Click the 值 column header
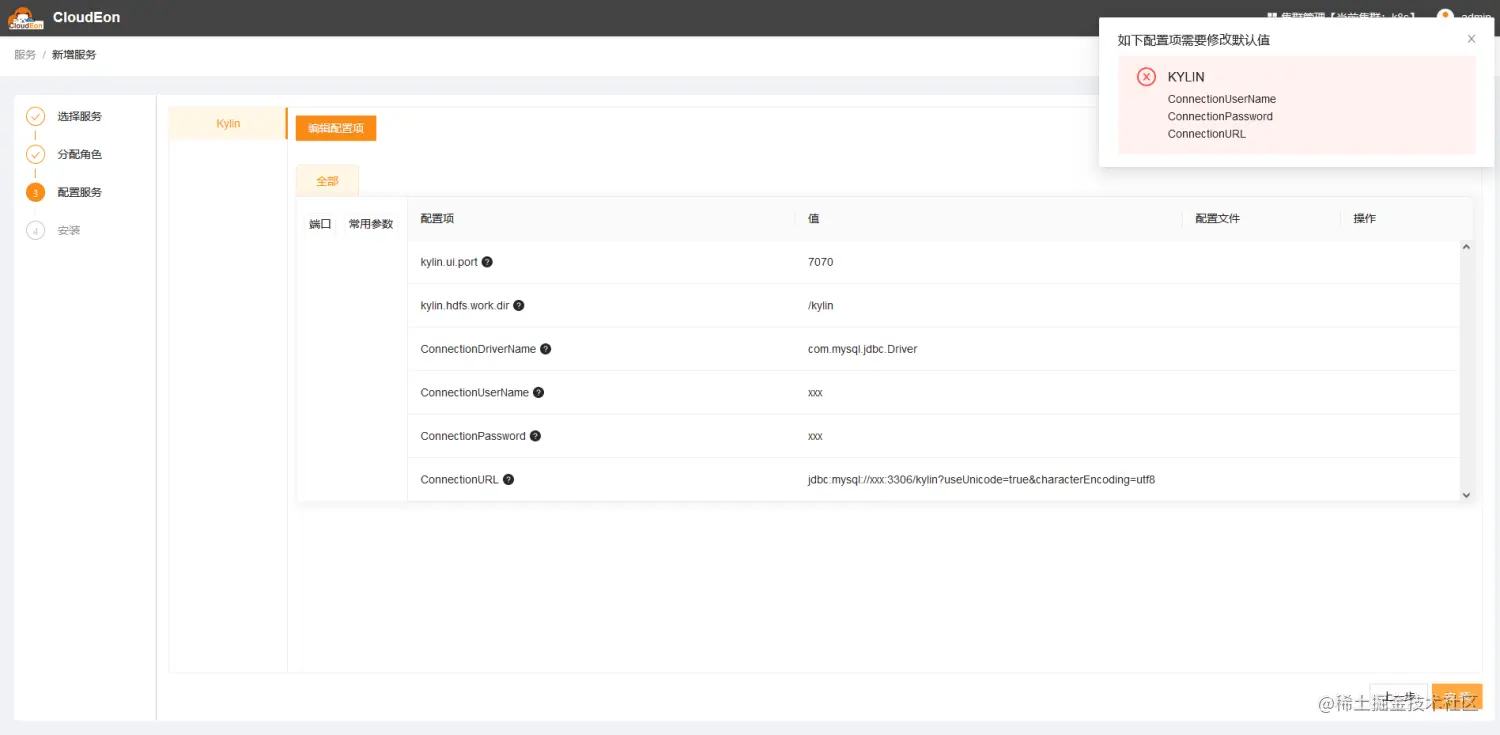Screen dimensions: 1500x735 (813, 218)
